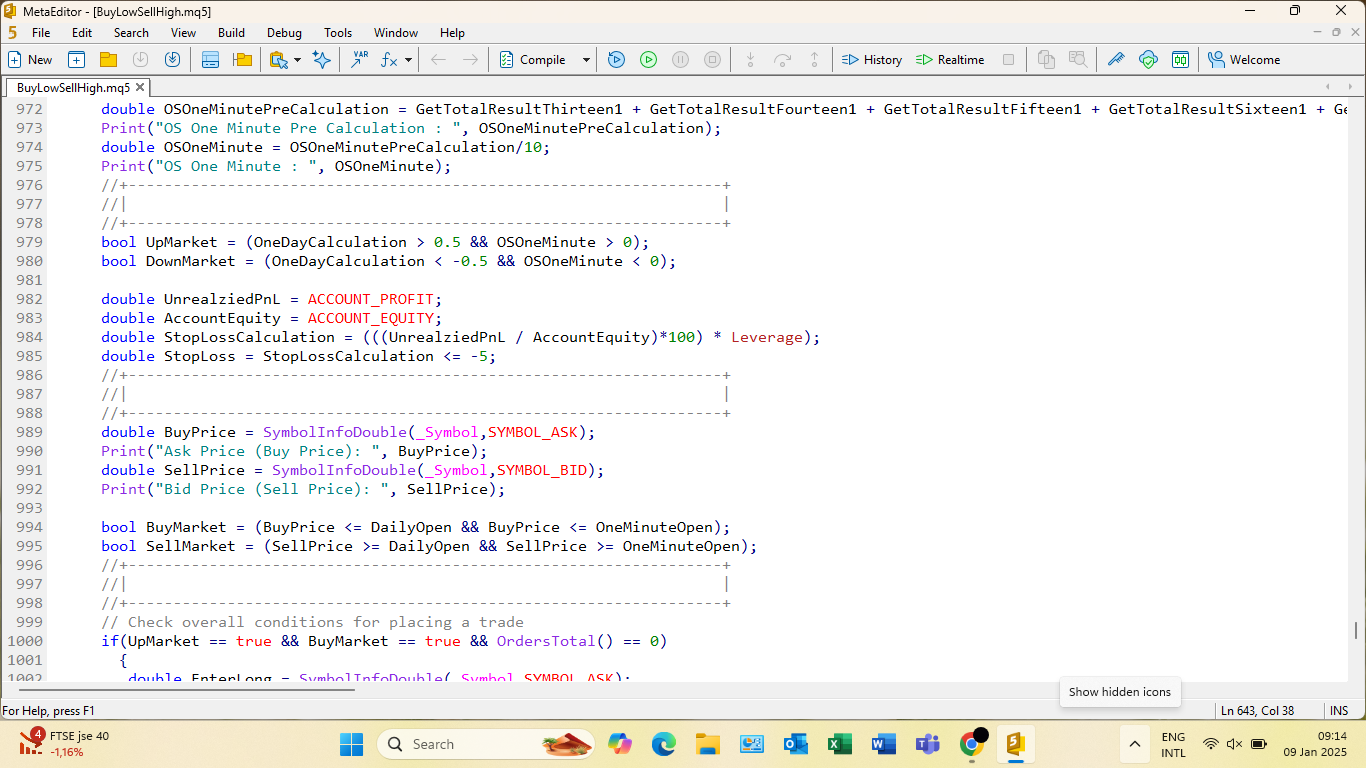Viewport: 1366px width, 768px height.
Task: Click the INS indicator in status bar
Action: (x=1339, y=710)
